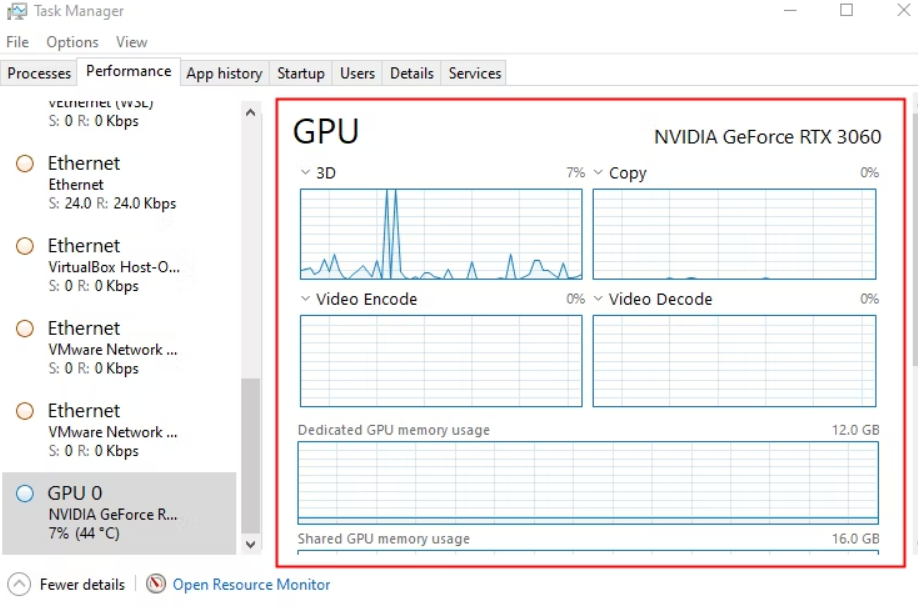Select GPU 0 NVIDIA GeForce sidebar item
The height and width of the screenshot is (606, 918).
[x=119, y=513]
